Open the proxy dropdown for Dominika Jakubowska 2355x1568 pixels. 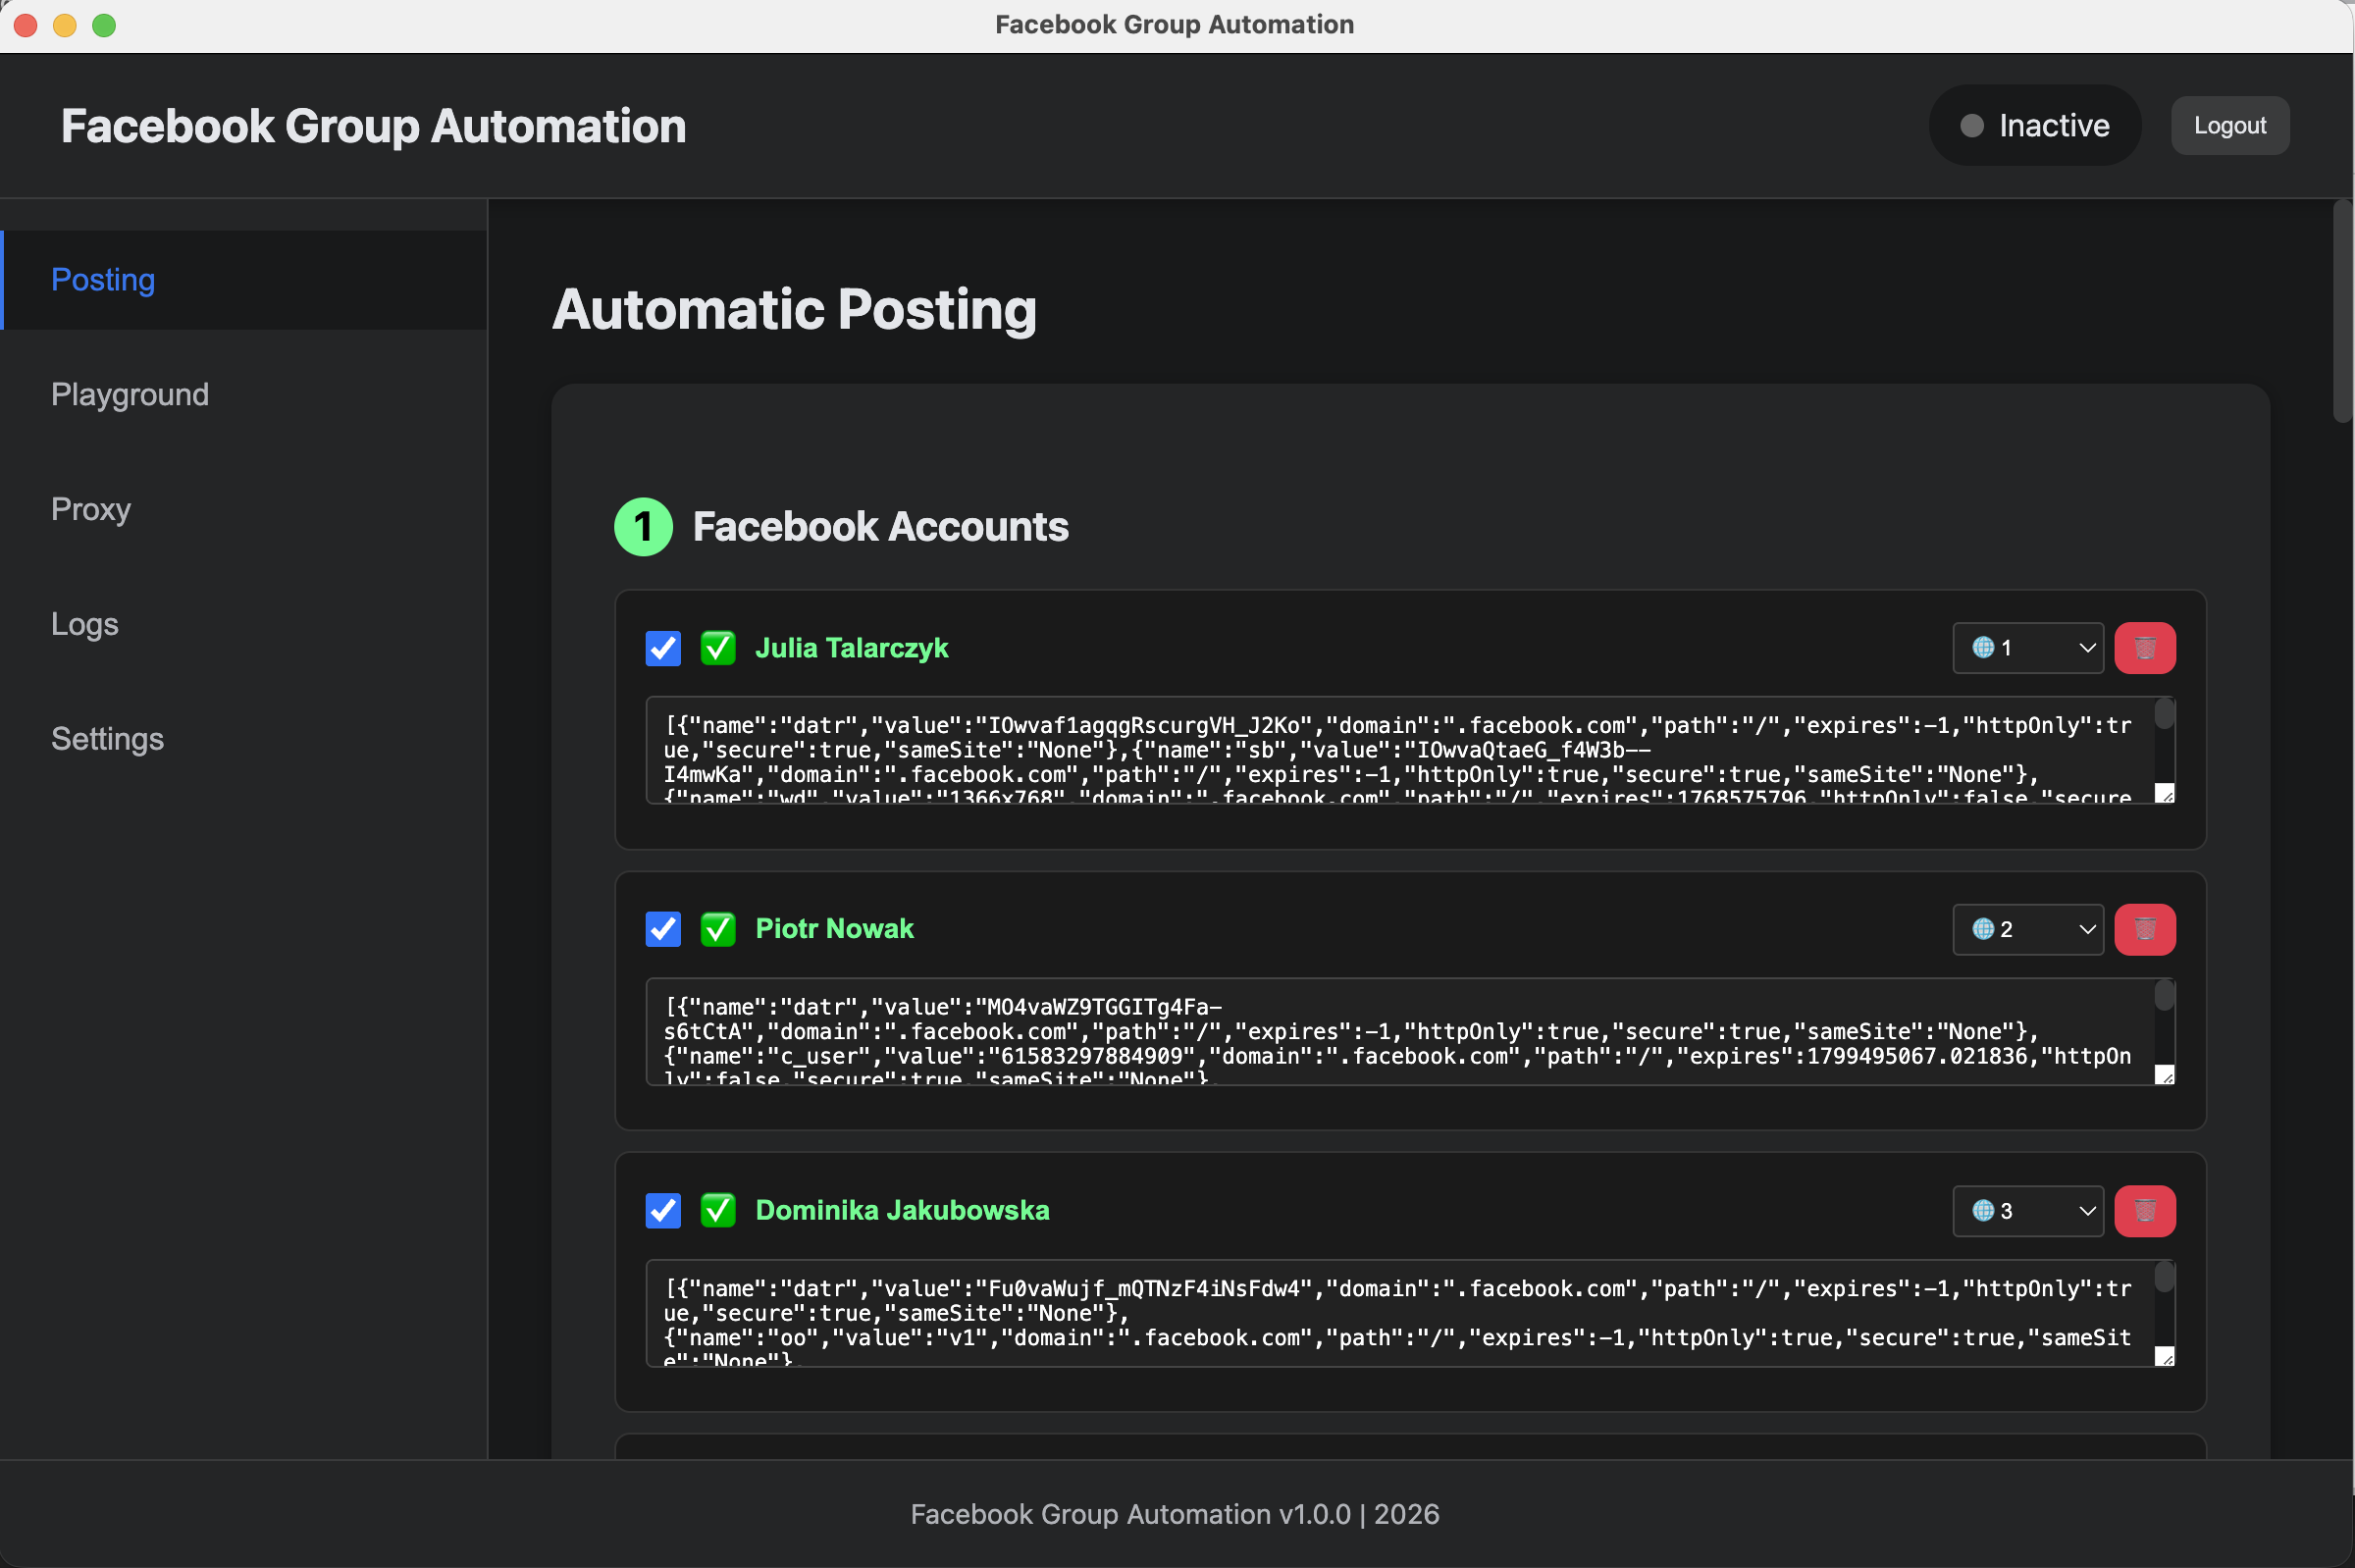(2028, 1211)
